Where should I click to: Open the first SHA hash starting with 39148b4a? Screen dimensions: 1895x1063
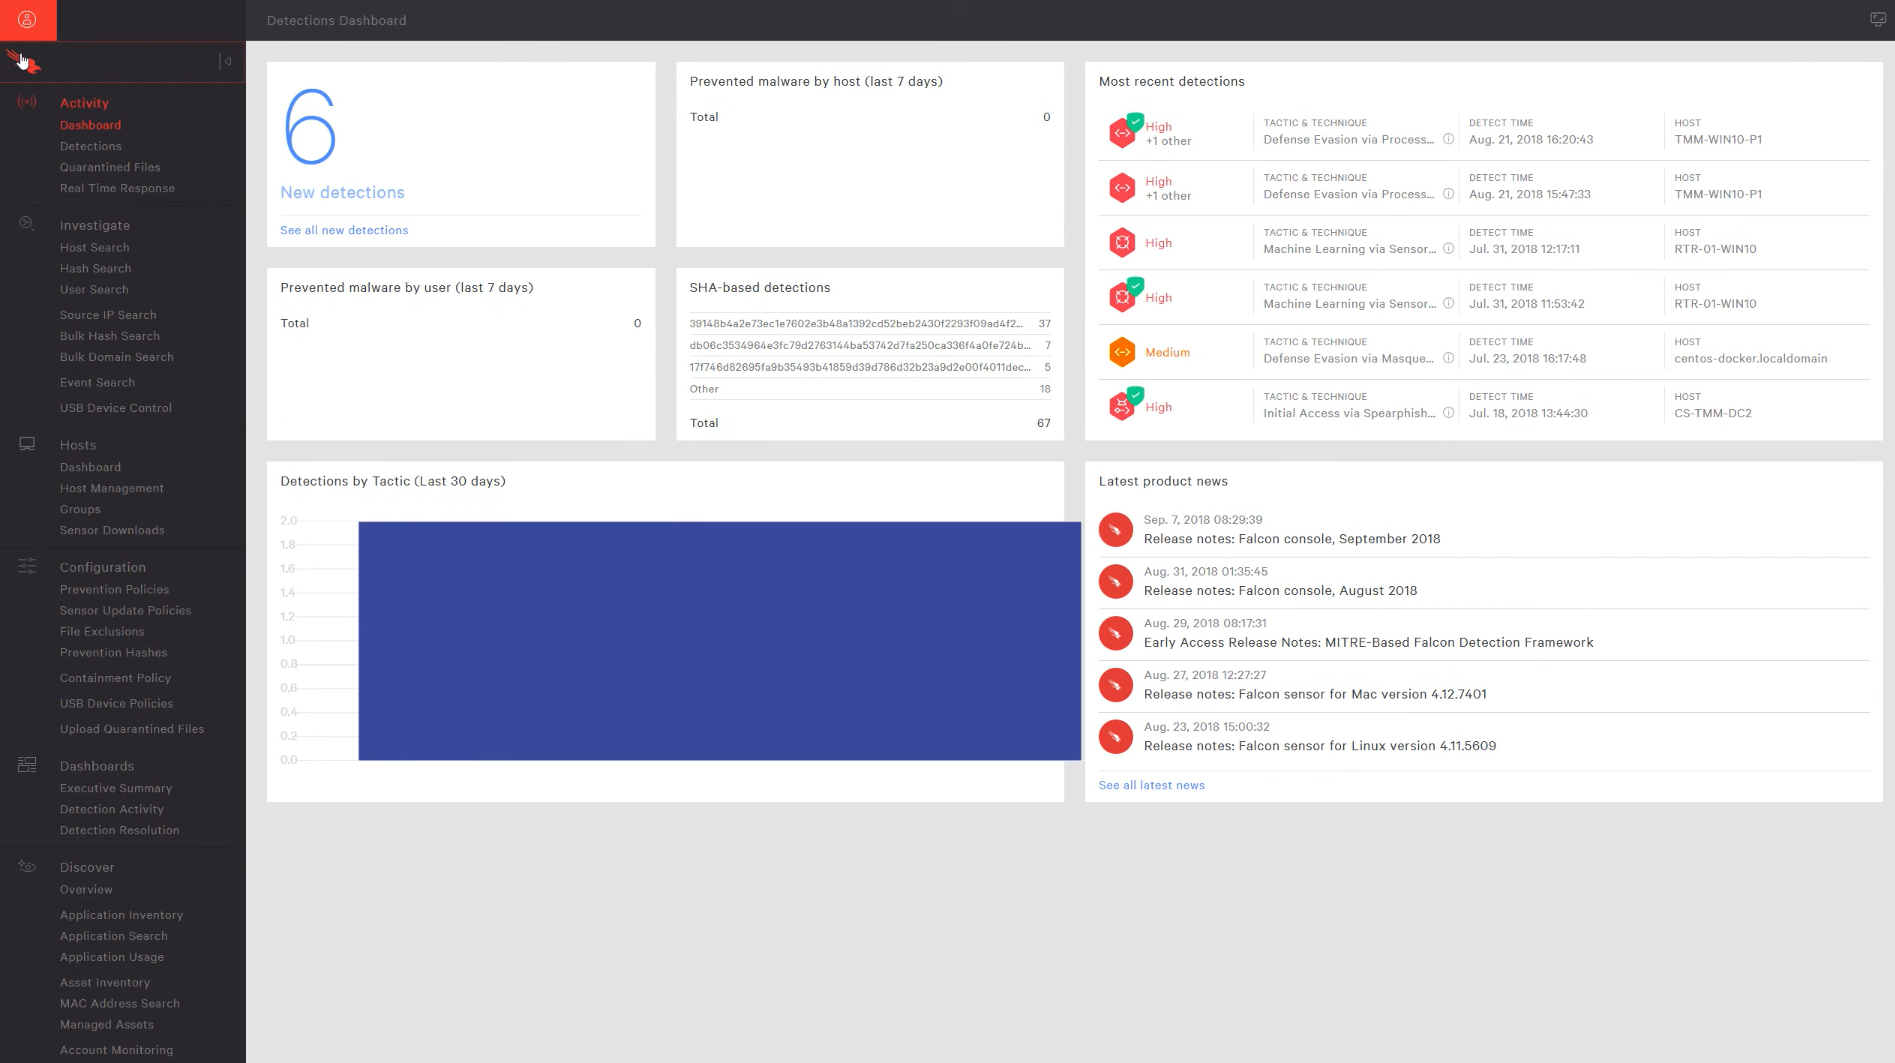tap(855, 324)
